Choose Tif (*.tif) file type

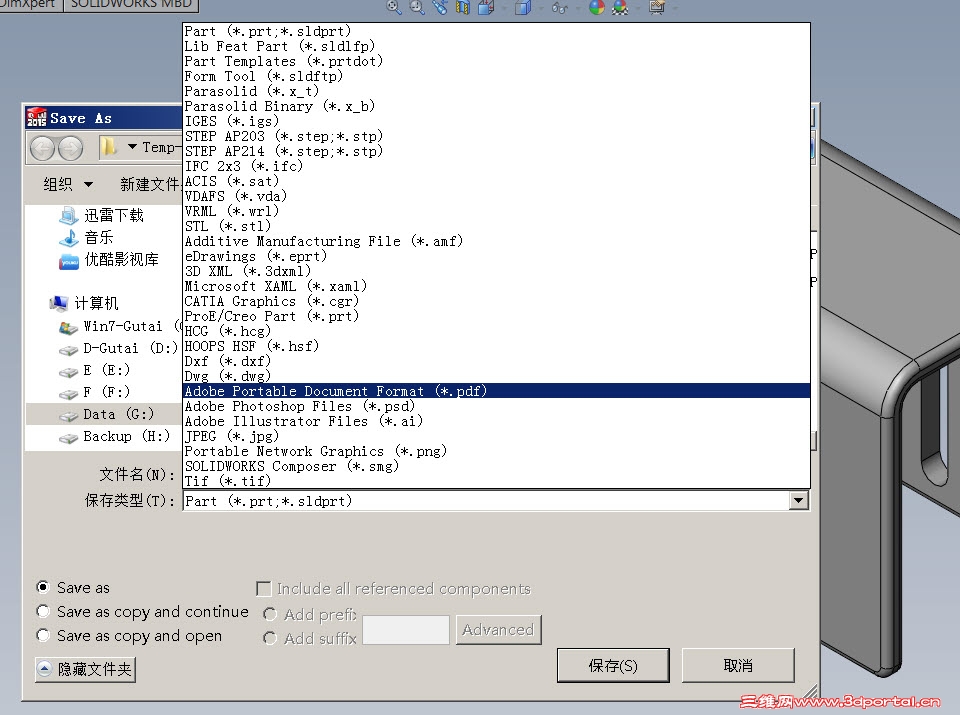497,481
